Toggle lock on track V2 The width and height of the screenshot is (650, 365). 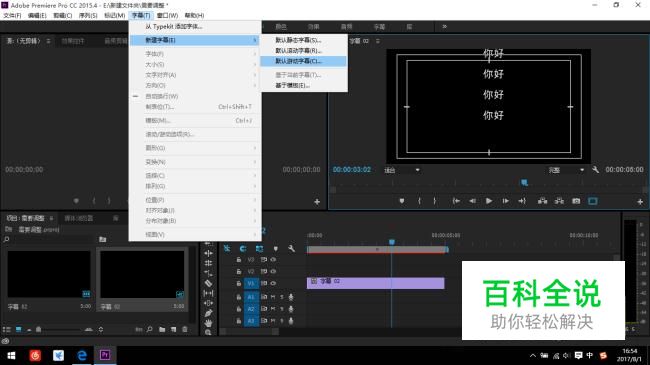(x=239, y=271)
